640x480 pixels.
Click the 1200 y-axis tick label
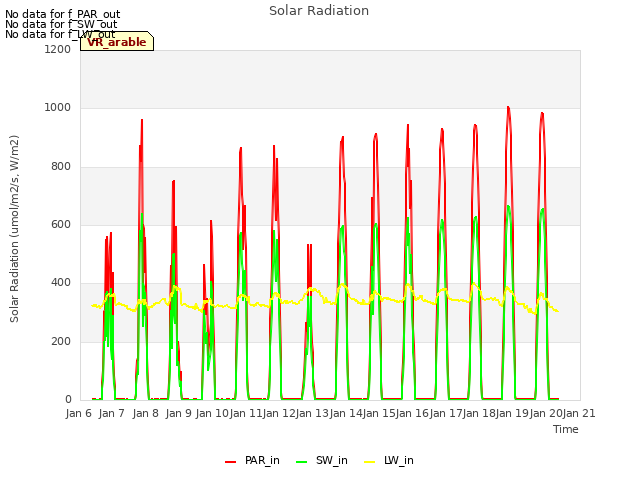[x=58, y=49]
